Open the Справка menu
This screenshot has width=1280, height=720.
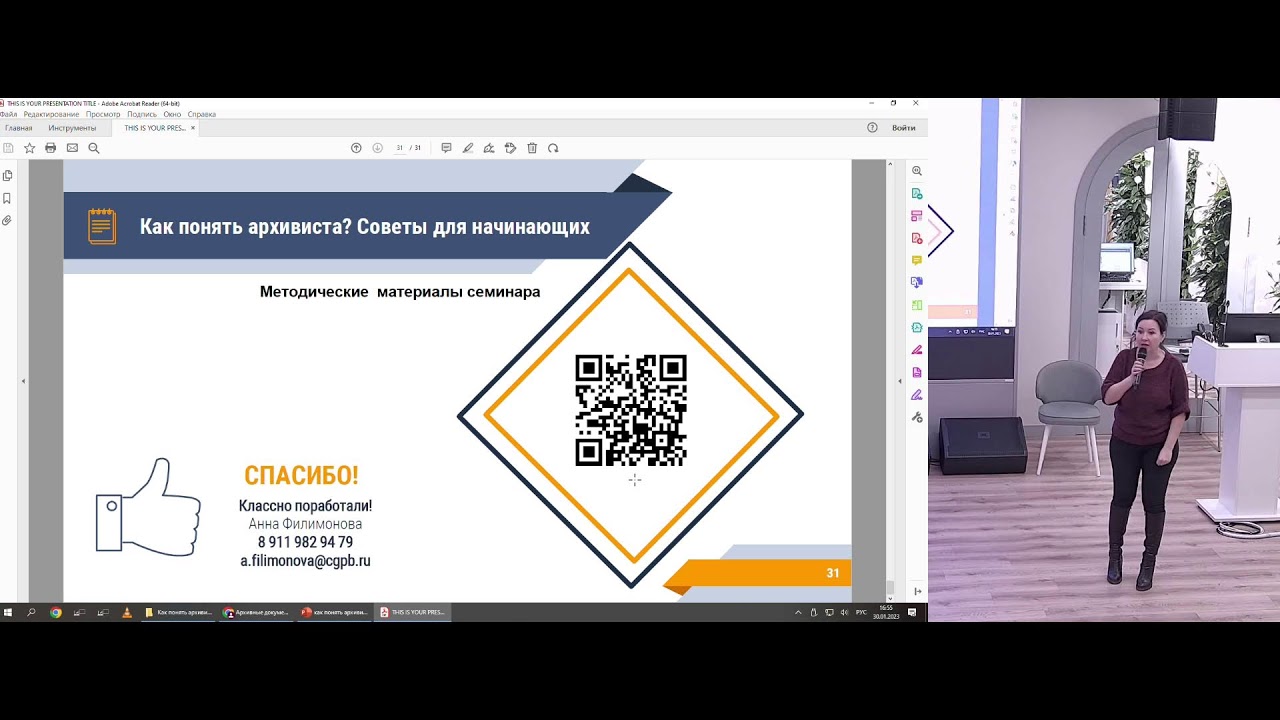click(x=201, y=114)
